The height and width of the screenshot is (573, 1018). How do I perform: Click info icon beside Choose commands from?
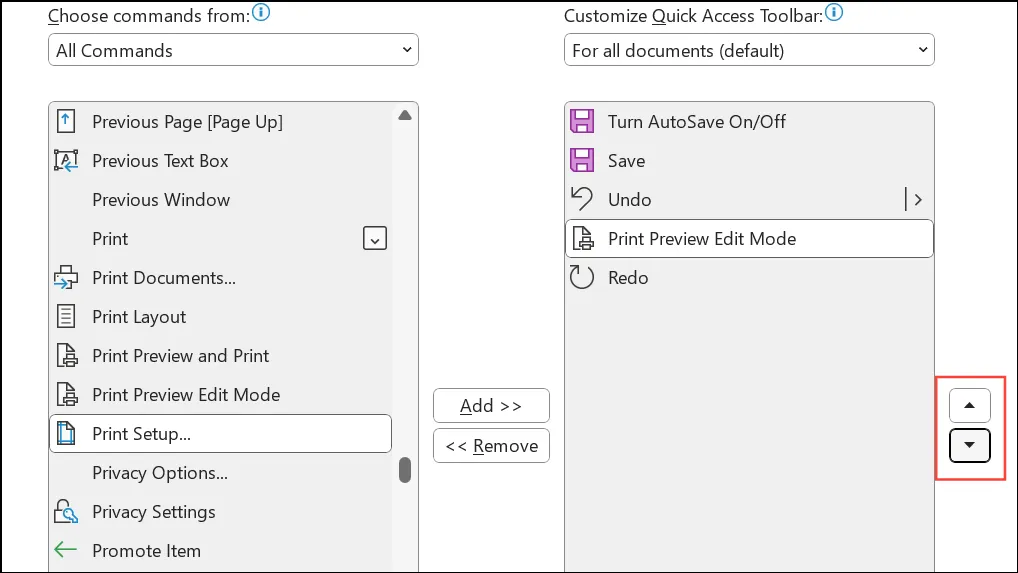[x=261, y=12]
